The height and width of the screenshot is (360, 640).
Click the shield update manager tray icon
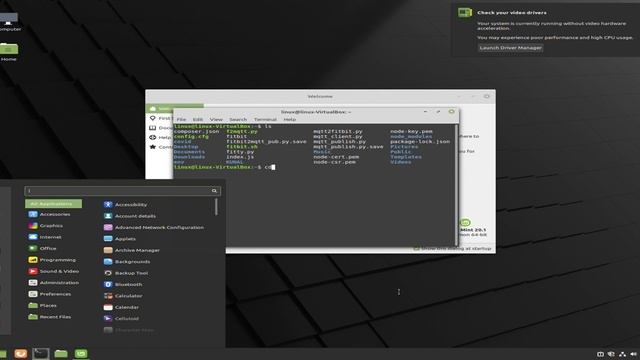[x=611, y=354]
